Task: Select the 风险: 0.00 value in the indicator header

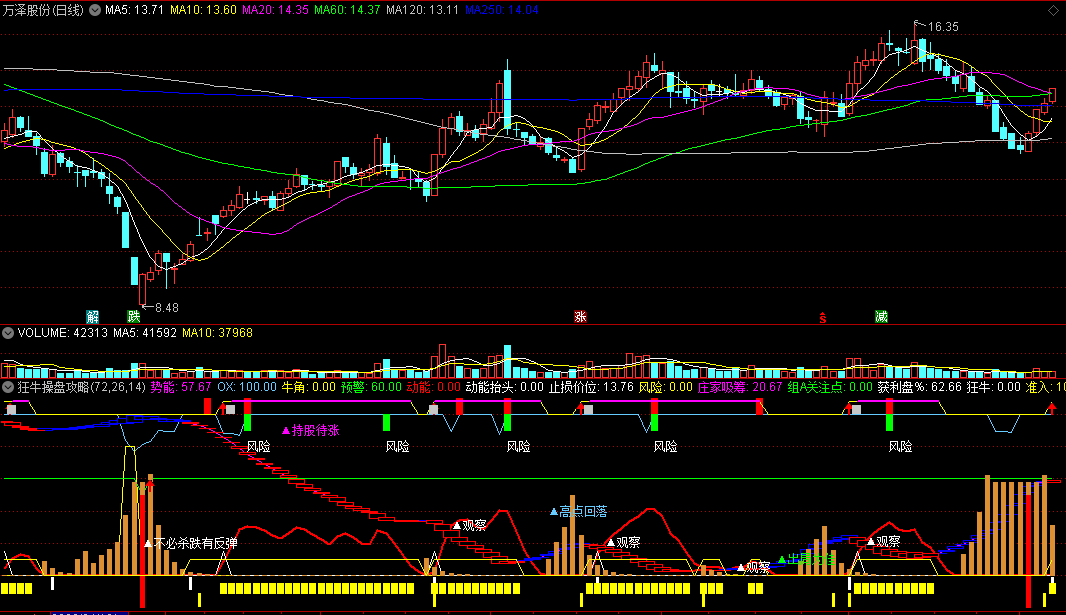Action: click(x=666, y=387)
